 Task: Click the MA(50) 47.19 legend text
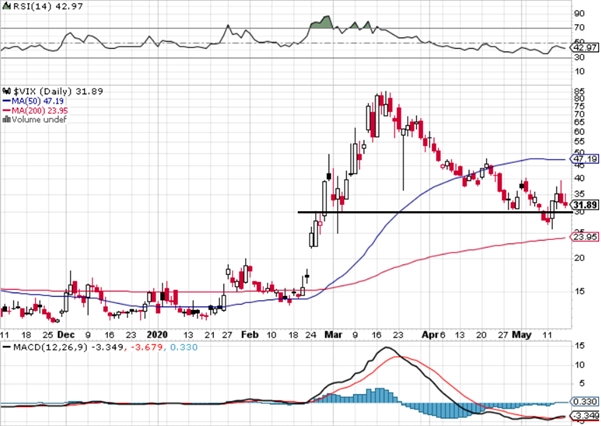point(38,101)
